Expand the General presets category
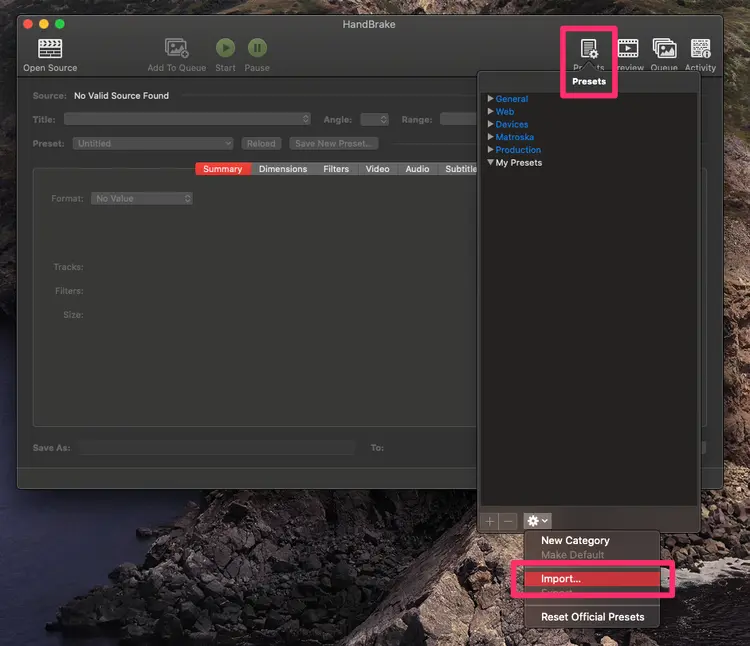 pyautogui.click(x=490, y=99)
